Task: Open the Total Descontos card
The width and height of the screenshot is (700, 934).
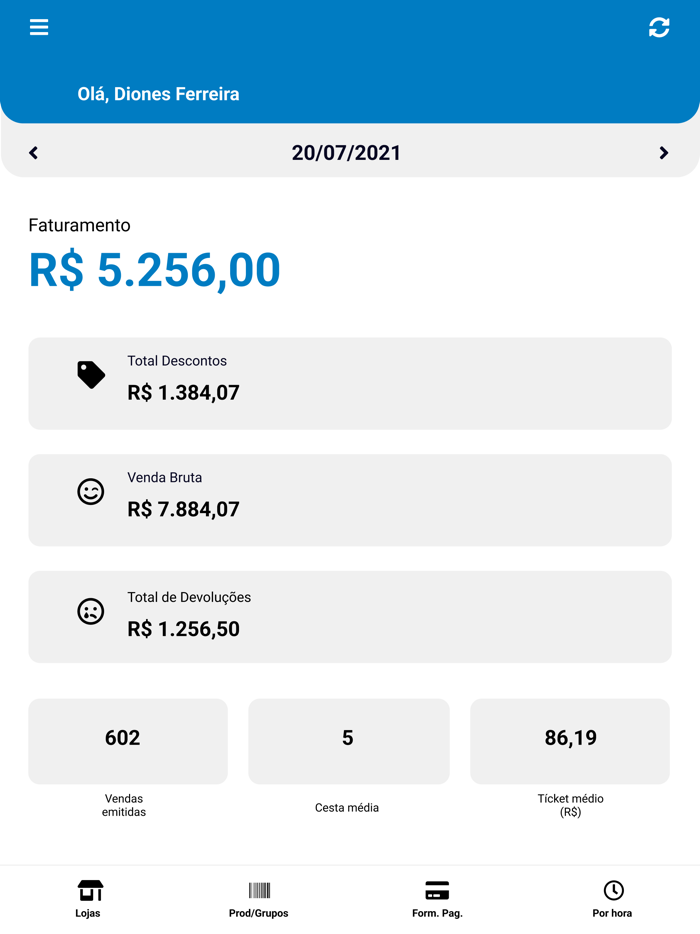Action: [349, 383]
